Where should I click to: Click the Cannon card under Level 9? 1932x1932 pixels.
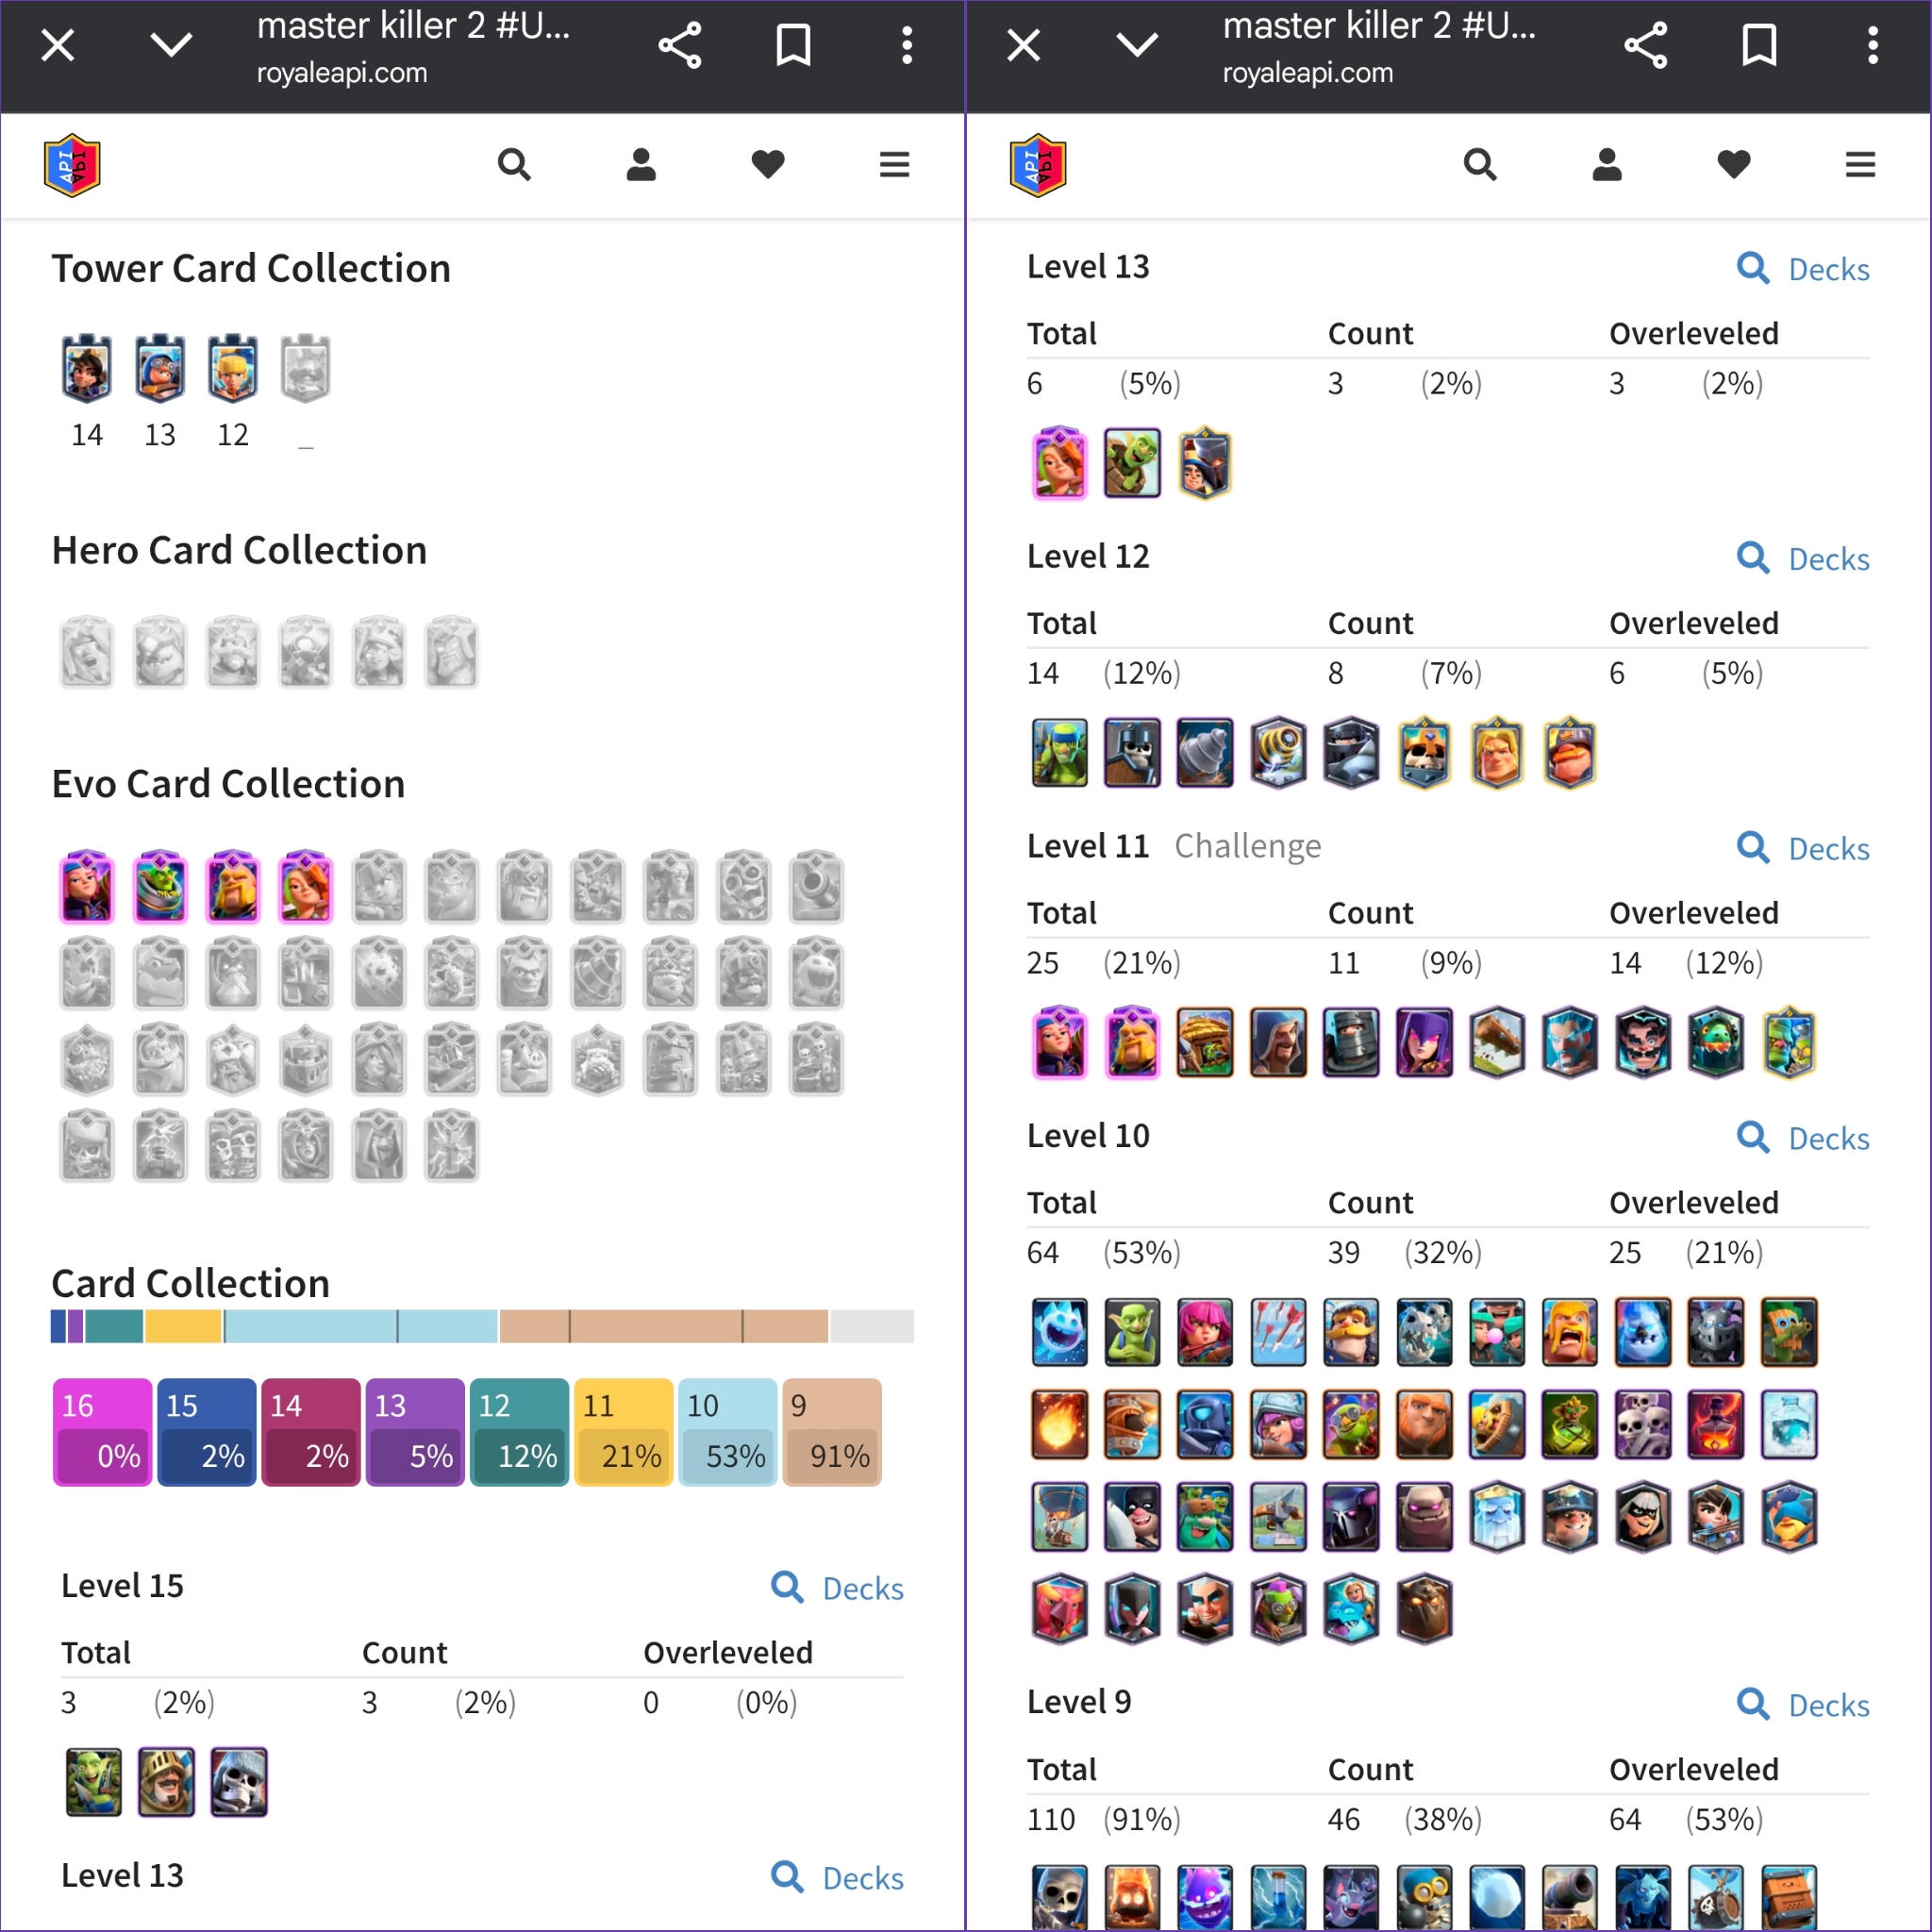click(x=1570, y=1897)
